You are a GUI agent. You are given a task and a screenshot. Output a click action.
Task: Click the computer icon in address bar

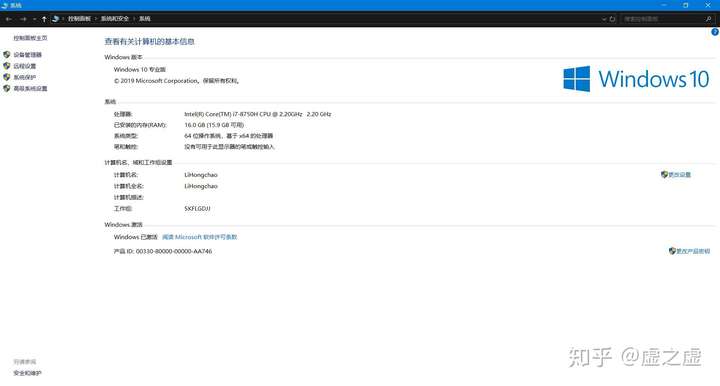coord(56,19)
